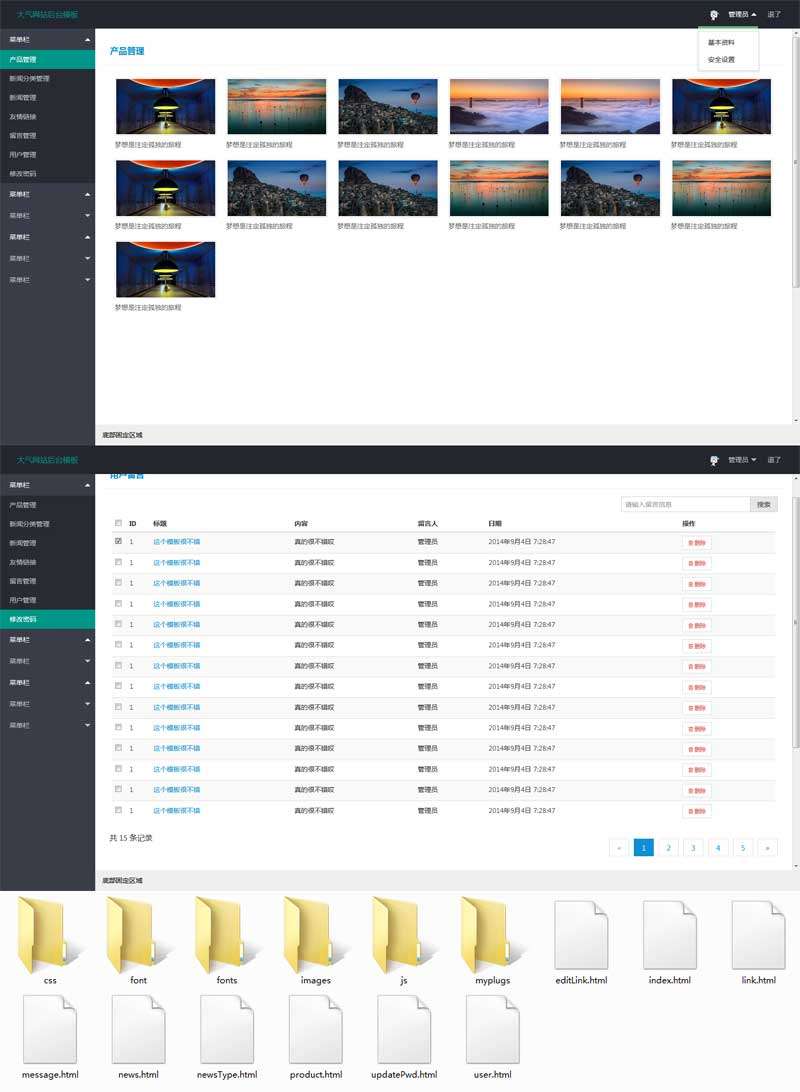This screenshot has height=1092, width=800.
Task: Uncheck the checked checkbox in first table row
Action: click(x=118, y=541)
